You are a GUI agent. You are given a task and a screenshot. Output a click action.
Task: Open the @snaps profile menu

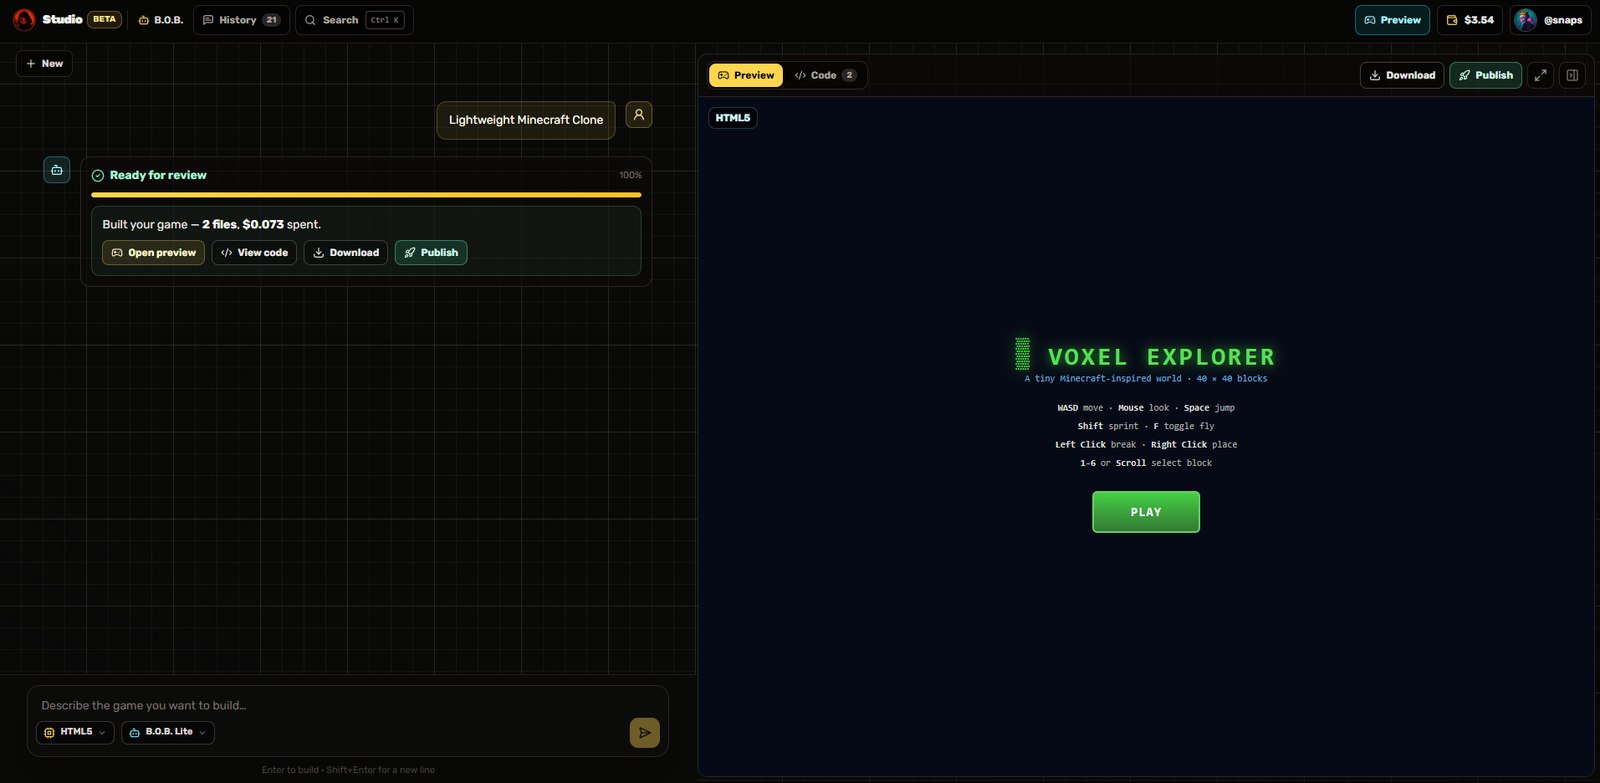1548,20
